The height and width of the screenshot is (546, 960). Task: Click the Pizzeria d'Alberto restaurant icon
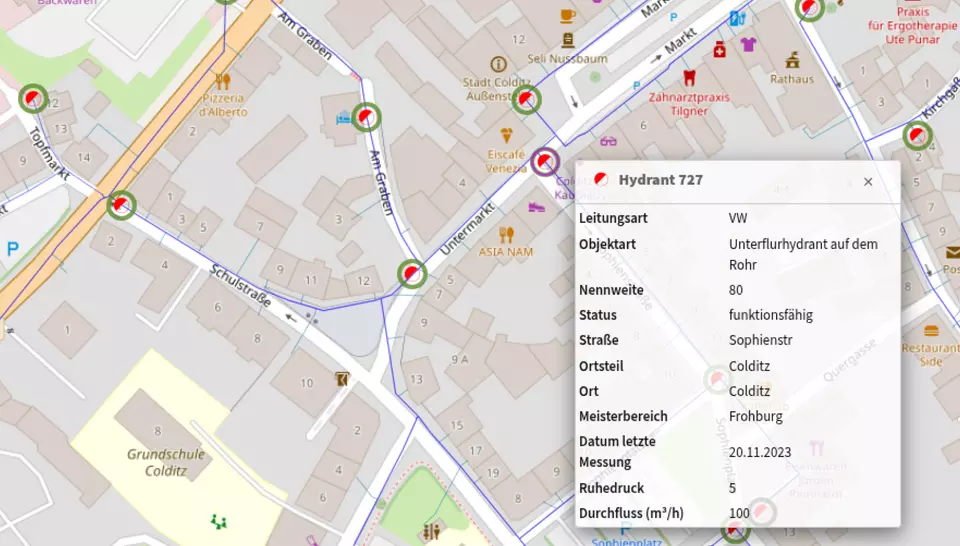[x=223, y=81]
